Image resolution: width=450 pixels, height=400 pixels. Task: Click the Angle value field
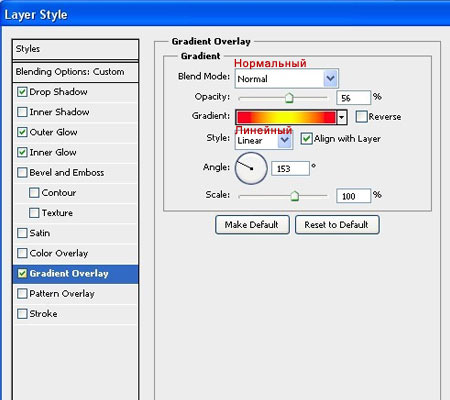290,169
